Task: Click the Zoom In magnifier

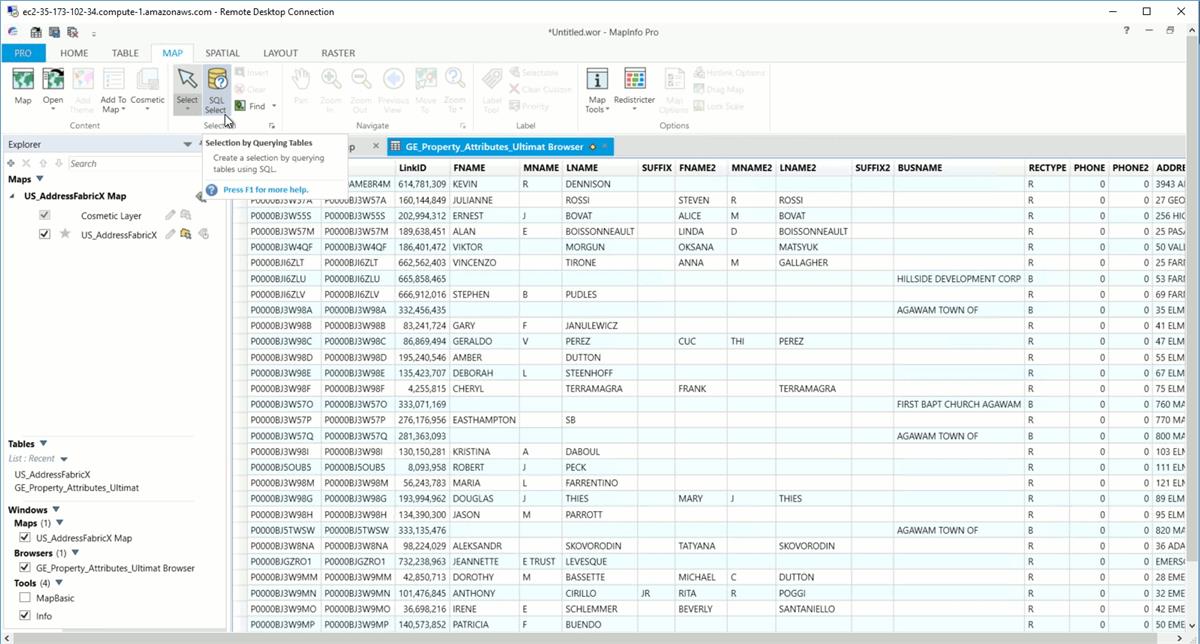Action: click(331, 80)
